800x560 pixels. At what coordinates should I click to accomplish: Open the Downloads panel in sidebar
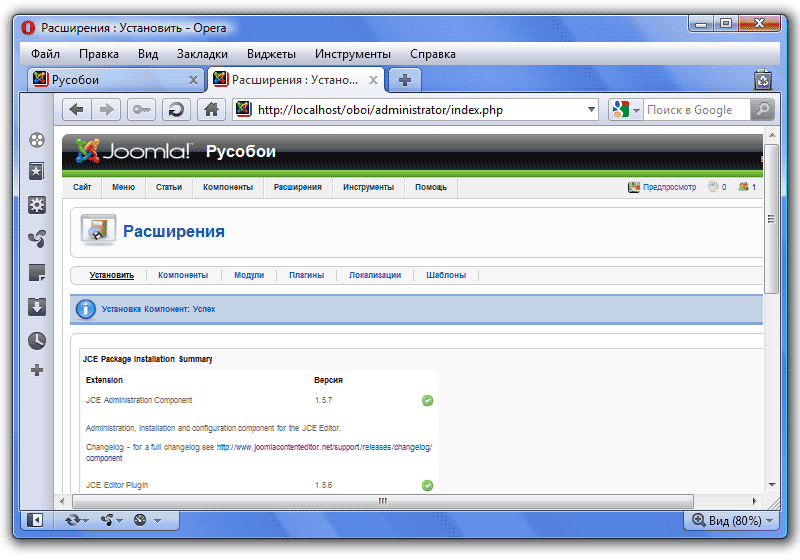tap(37, 306)
